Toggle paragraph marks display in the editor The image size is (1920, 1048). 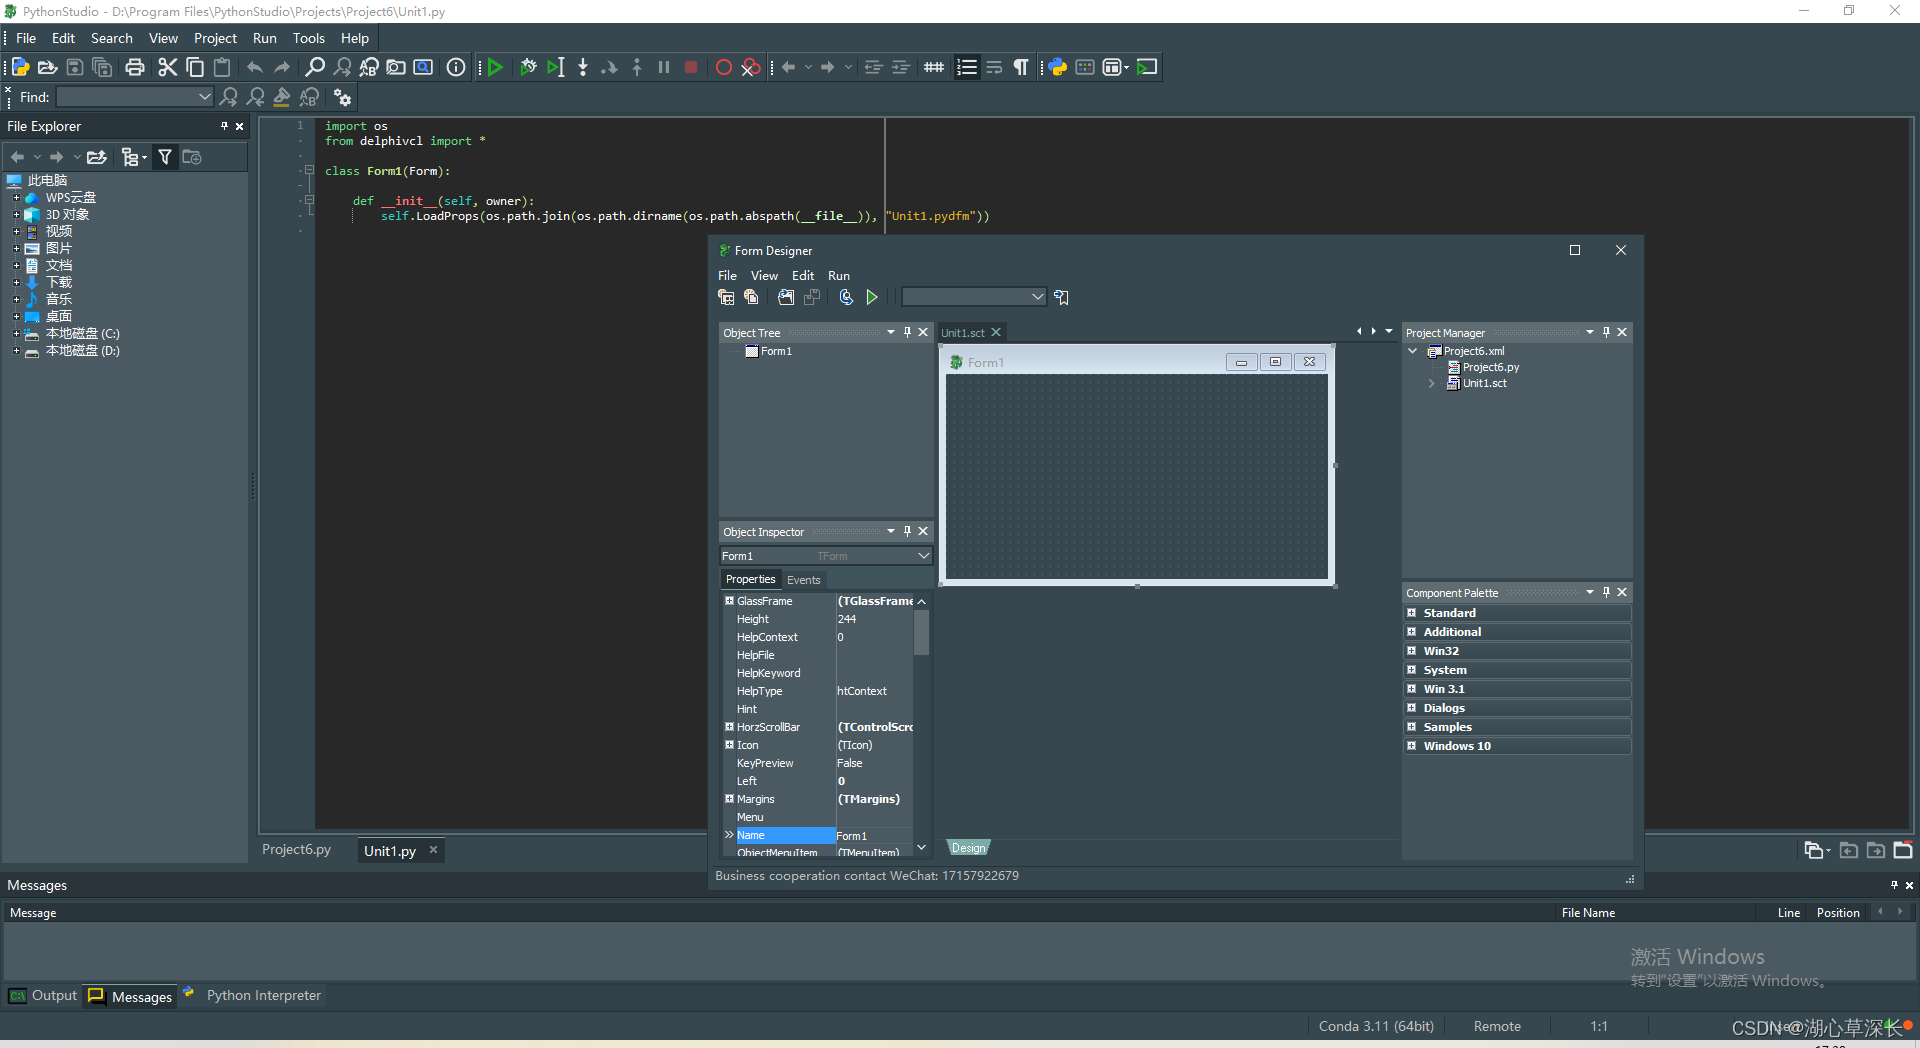pos(1020,67)
